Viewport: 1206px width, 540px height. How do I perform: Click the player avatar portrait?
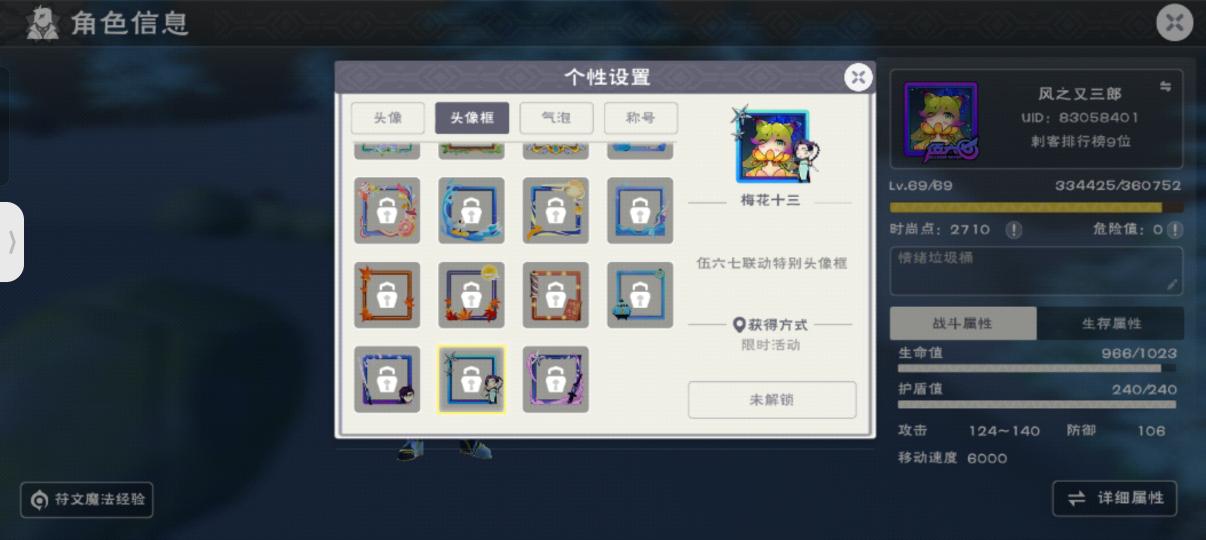(941, 120)
